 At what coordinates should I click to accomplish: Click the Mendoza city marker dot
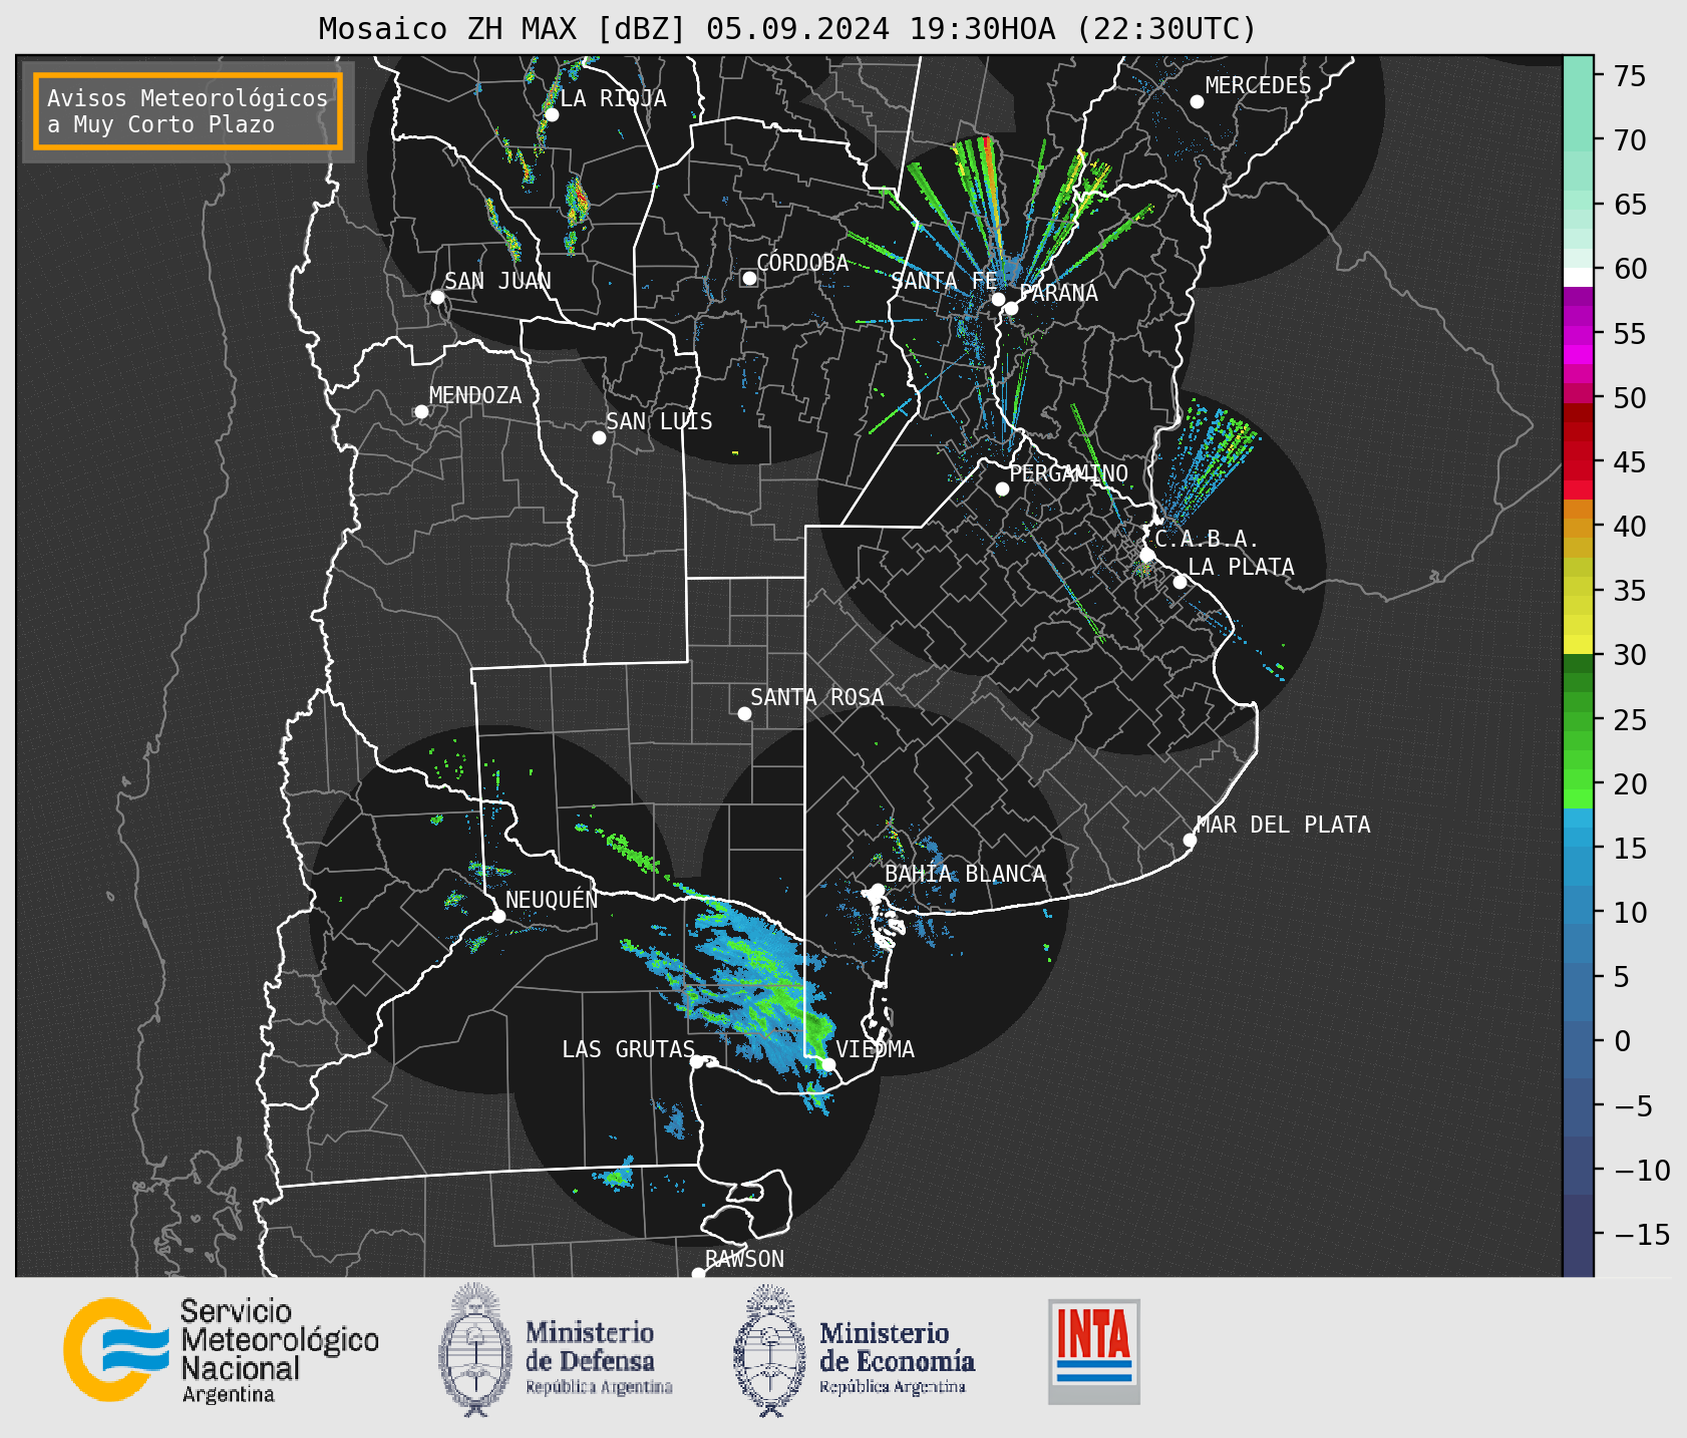tap(421, 412)
